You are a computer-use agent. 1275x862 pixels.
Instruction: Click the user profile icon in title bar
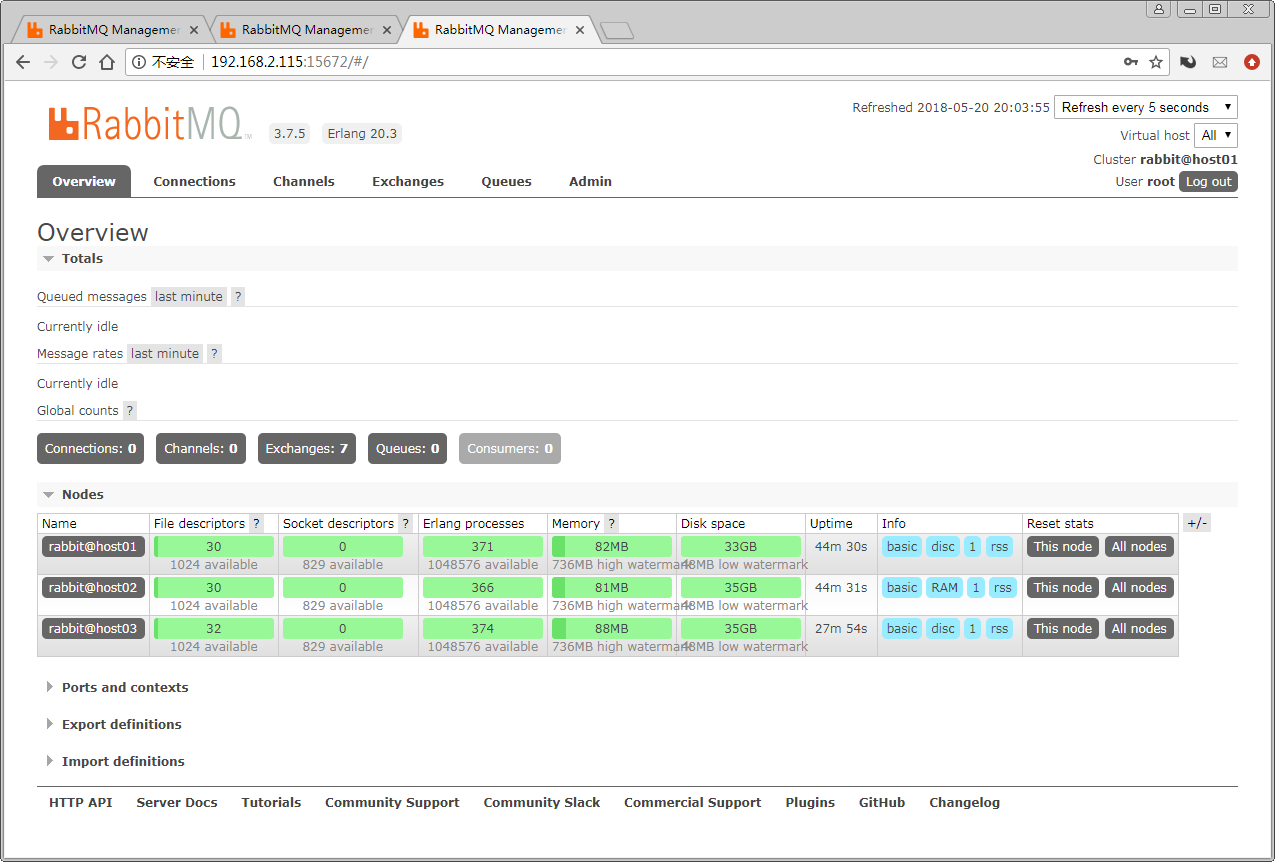pyautogui.click(x=1158, y=9)
